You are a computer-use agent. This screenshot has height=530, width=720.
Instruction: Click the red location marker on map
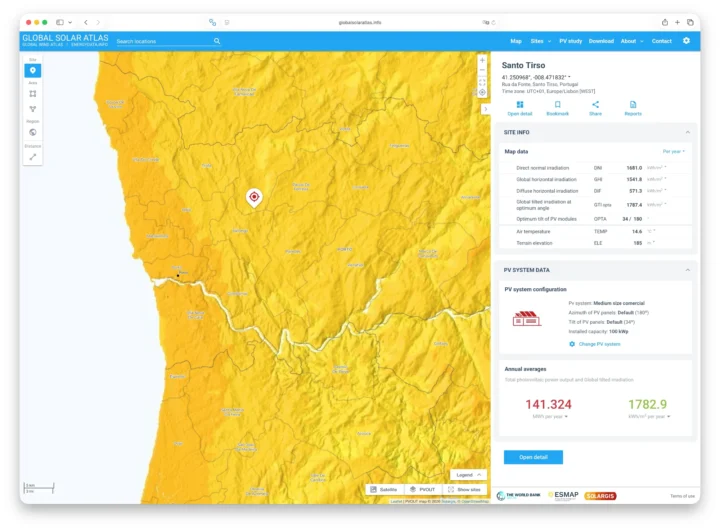pos(254,197)
